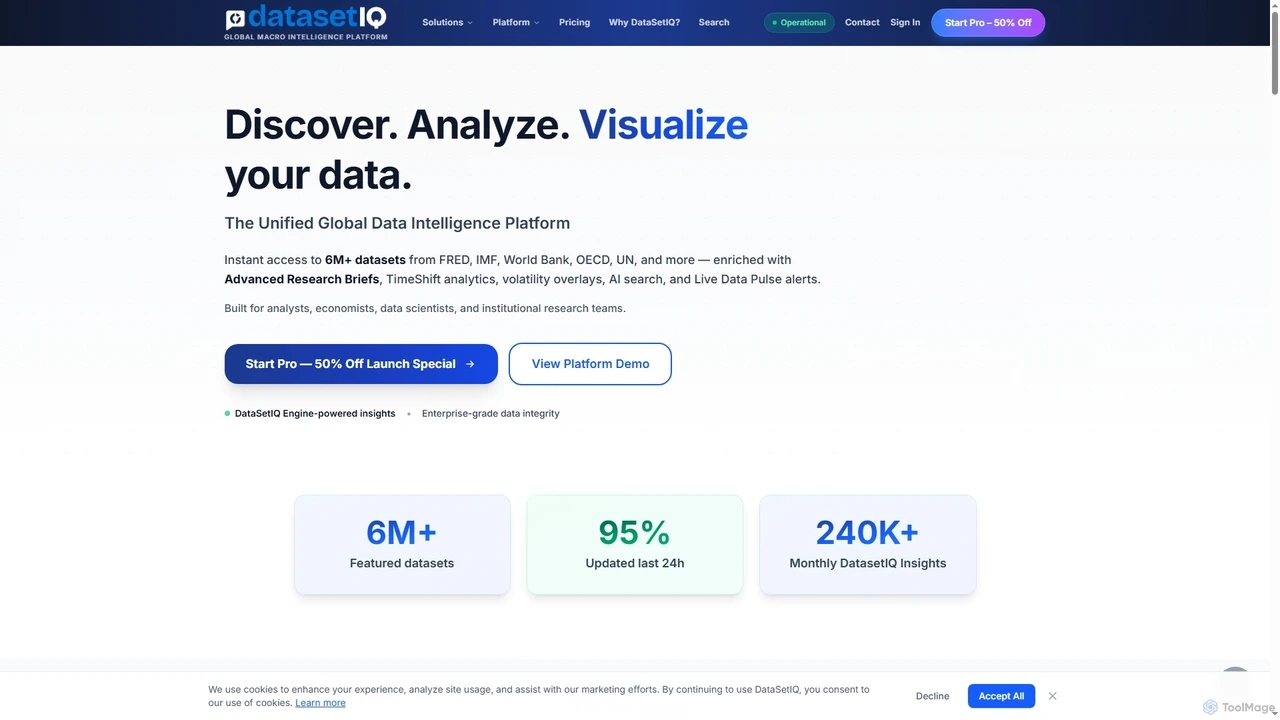This screenshot has width=1280, height=720.
Task: Click the 6M+ Featured datasets card
Action: pyautogui.click(x=402, y=544)
